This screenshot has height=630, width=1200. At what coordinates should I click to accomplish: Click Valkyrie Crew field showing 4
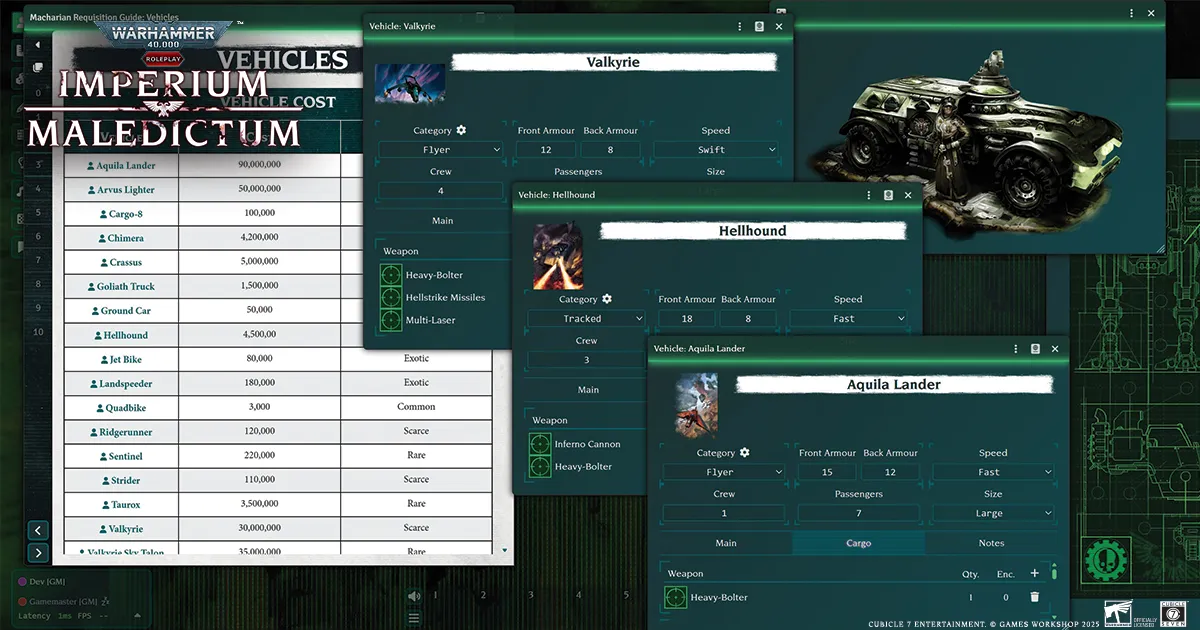(441, 191)
